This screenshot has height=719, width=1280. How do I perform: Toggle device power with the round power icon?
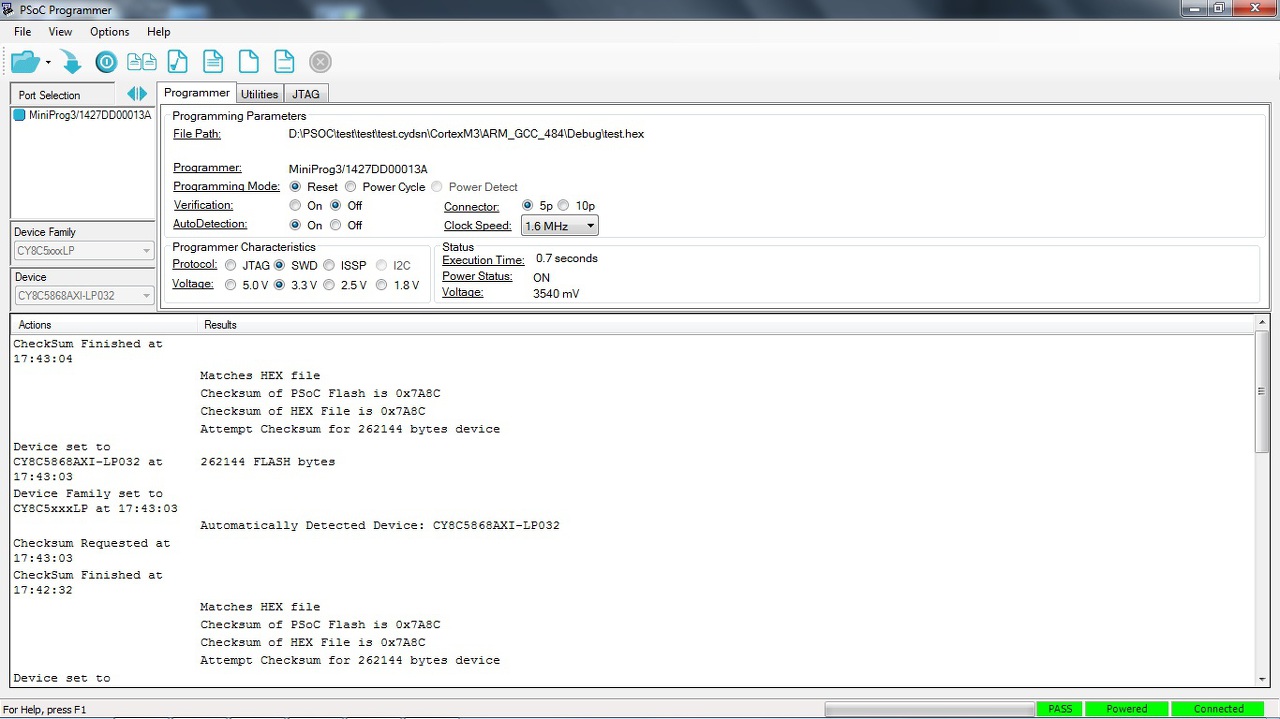106,62
